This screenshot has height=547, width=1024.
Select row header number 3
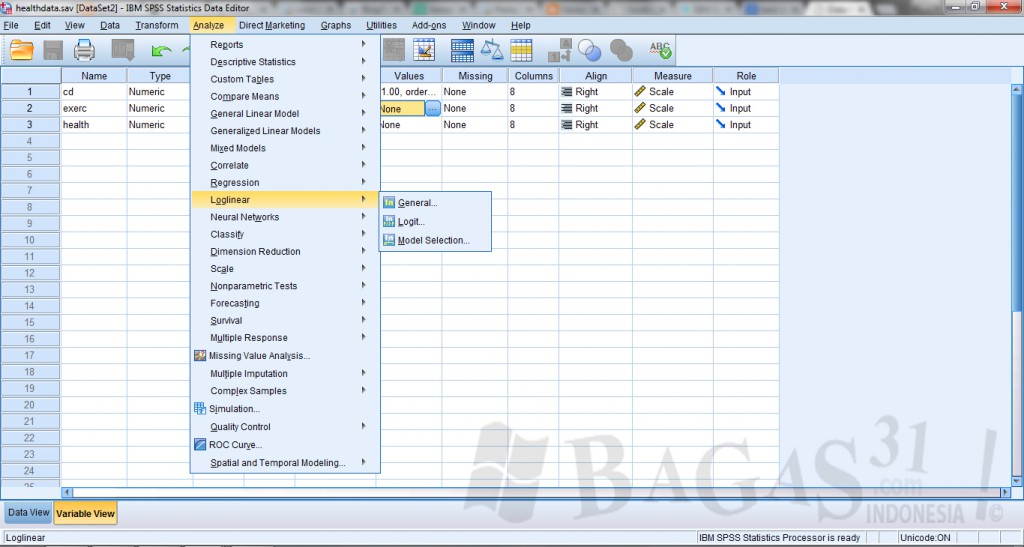[29, 125]
